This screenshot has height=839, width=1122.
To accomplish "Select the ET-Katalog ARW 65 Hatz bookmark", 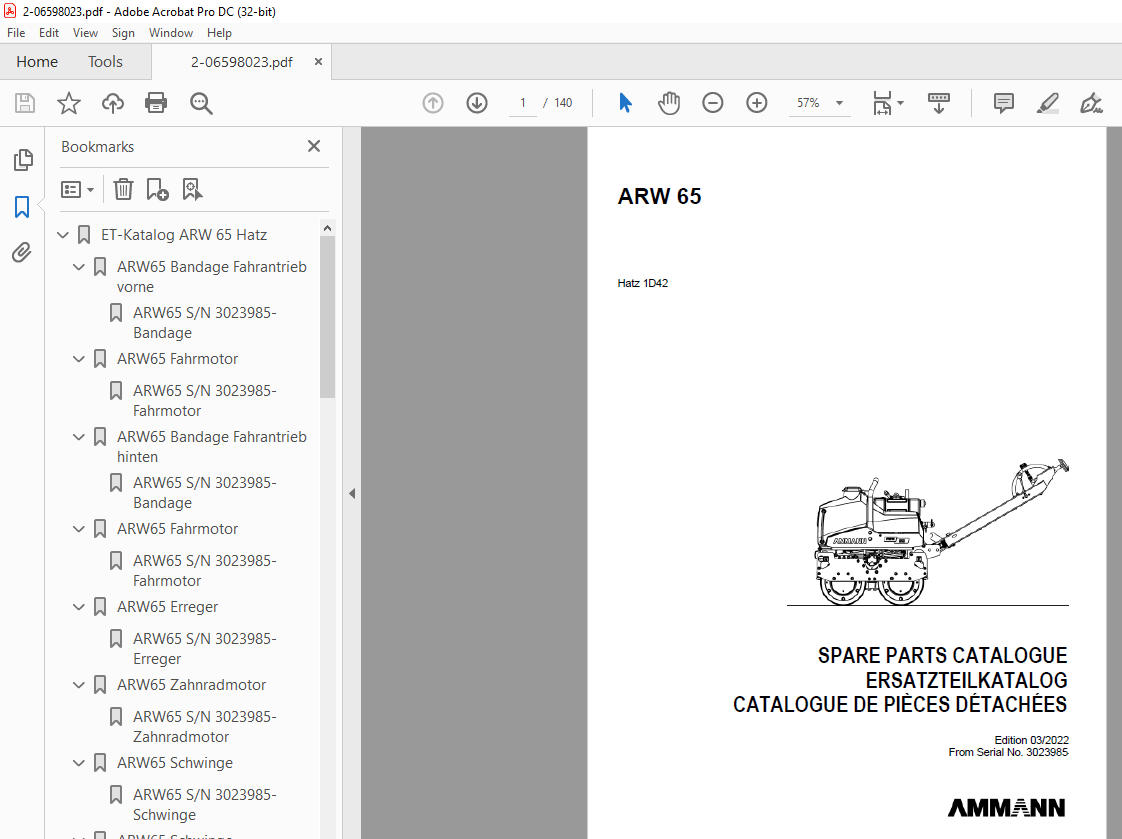I will (184, 235).
